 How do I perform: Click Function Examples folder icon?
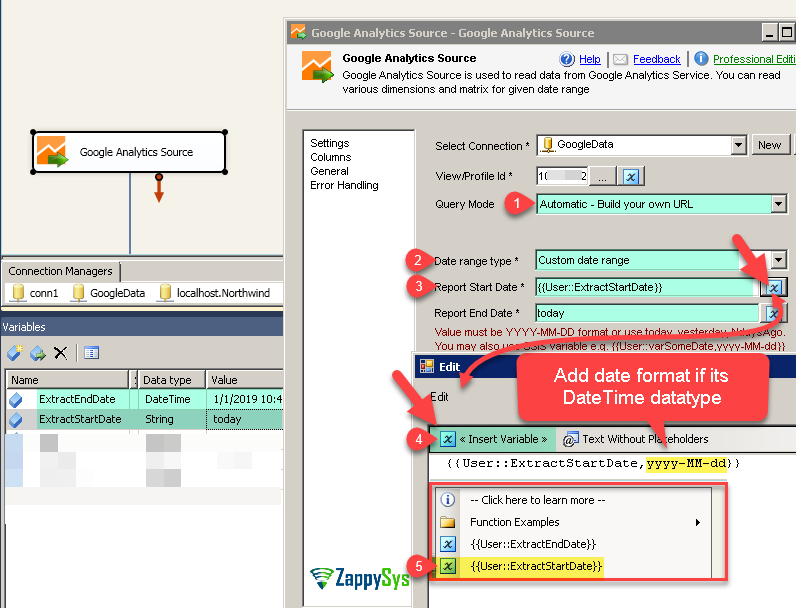(x=447, y=522)
